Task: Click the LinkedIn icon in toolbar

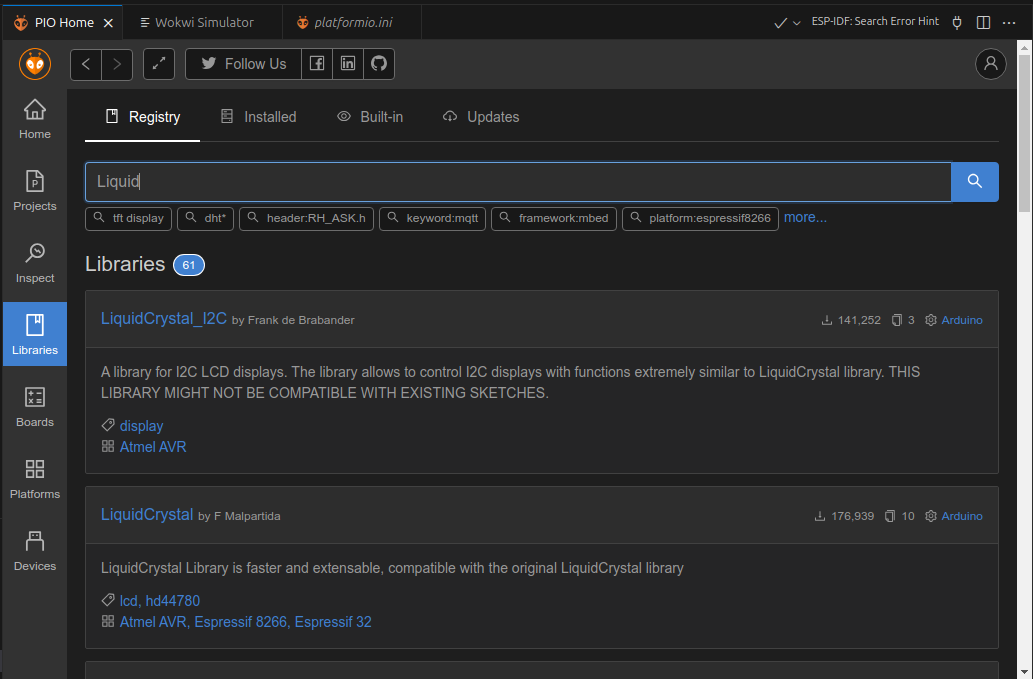Action: click(347, 64)
